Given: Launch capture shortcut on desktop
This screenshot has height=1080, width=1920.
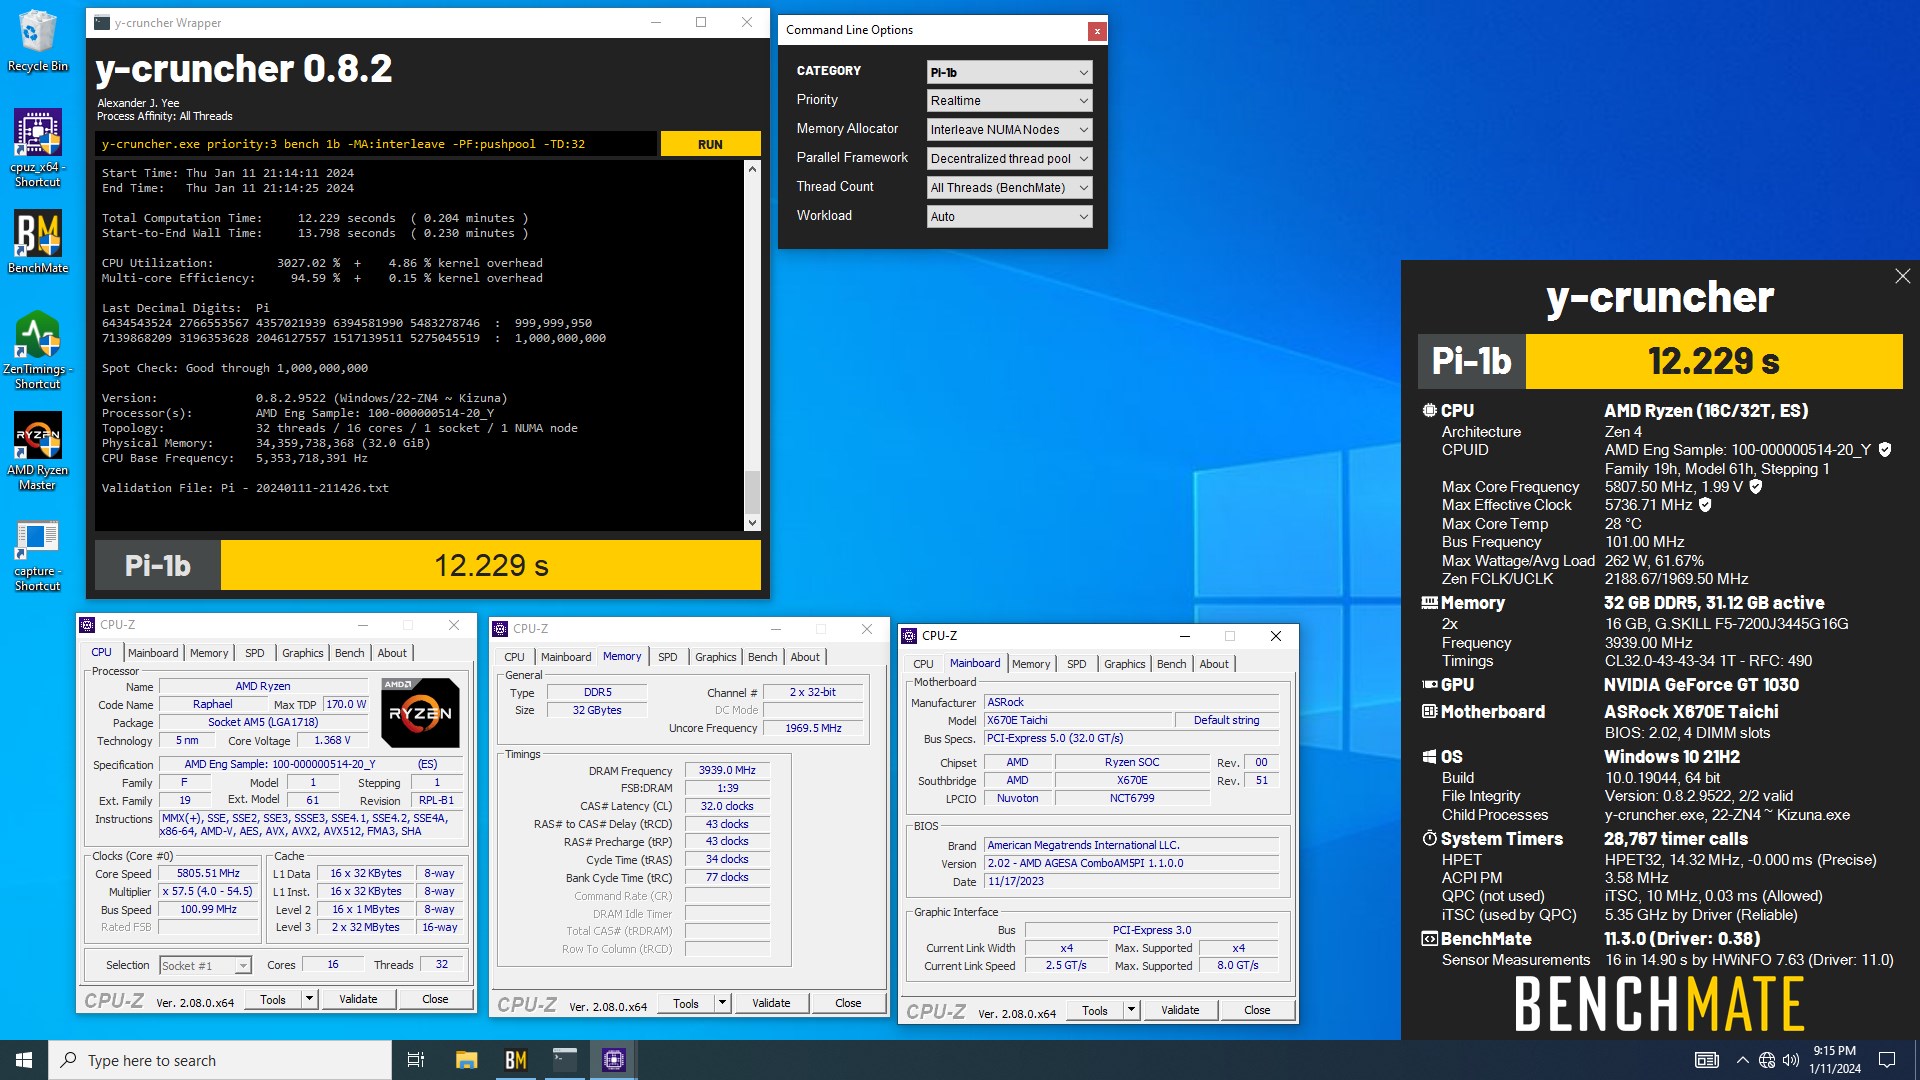Looking at the screenshot, I should click(x=37, y=556).
